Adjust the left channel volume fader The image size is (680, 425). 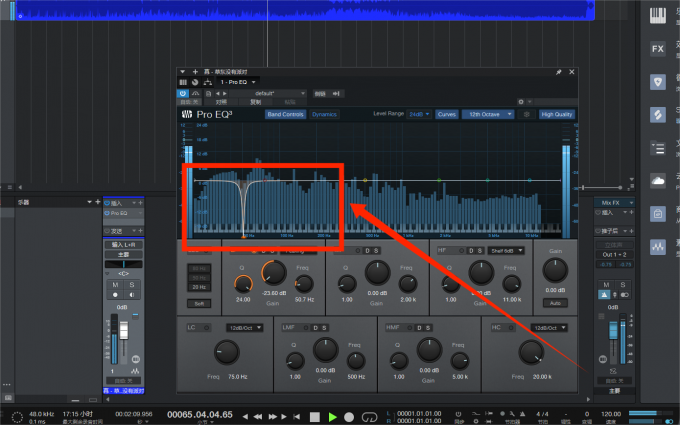pyautogui.click(x=124, y=331)
